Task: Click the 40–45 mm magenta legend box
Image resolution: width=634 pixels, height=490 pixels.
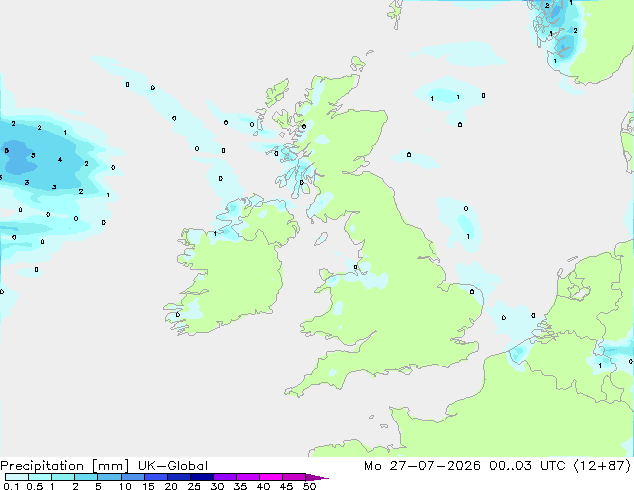Action: tap(271, 477)
